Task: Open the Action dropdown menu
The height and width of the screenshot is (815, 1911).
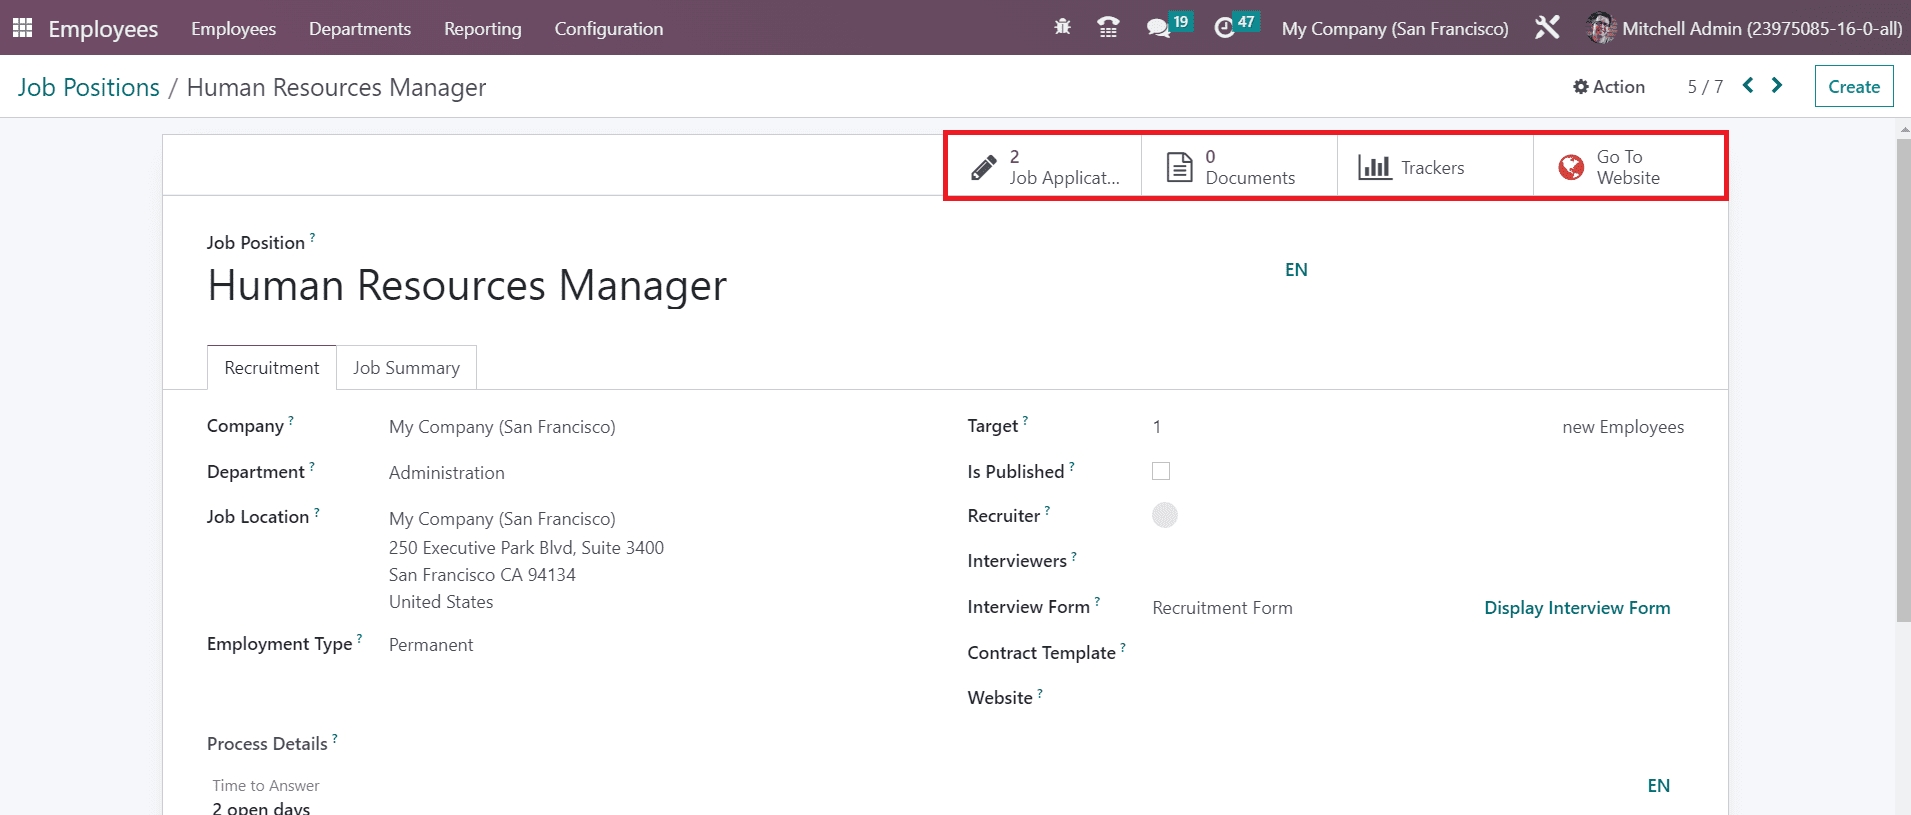Action: (1609, 87)
